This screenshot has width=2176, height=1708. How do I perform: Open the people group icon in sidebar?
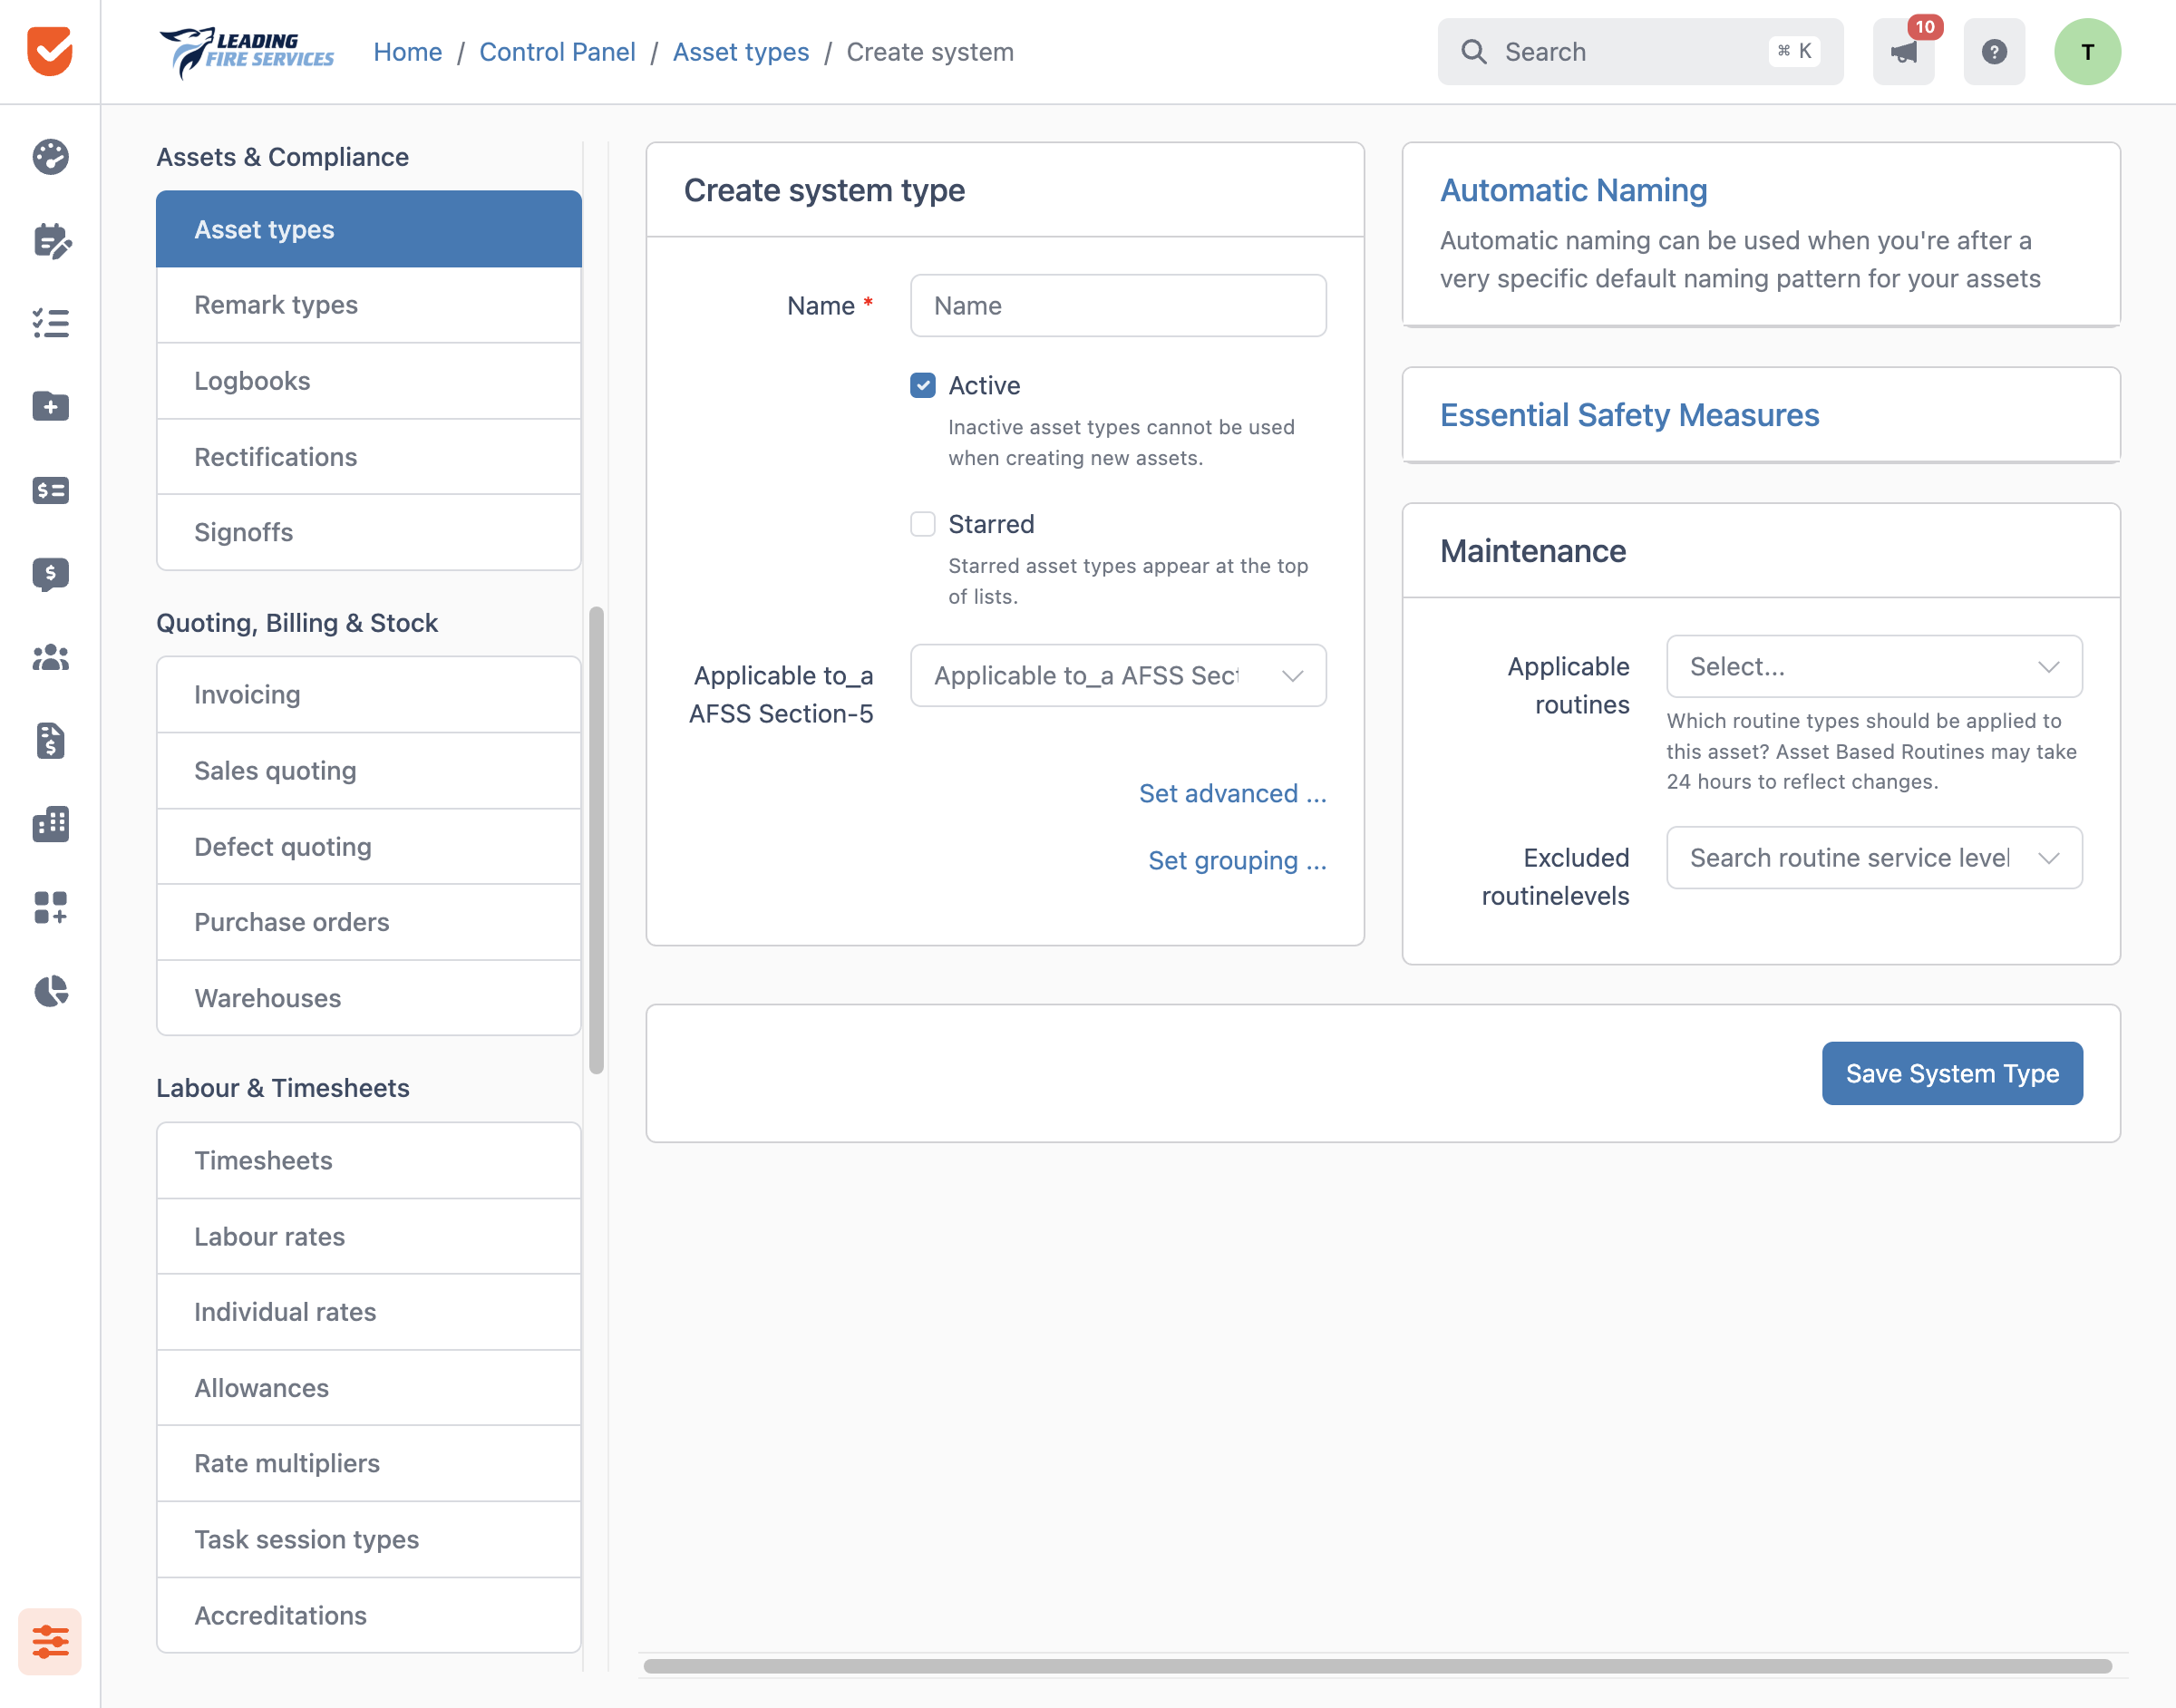(x=50, y=658)
